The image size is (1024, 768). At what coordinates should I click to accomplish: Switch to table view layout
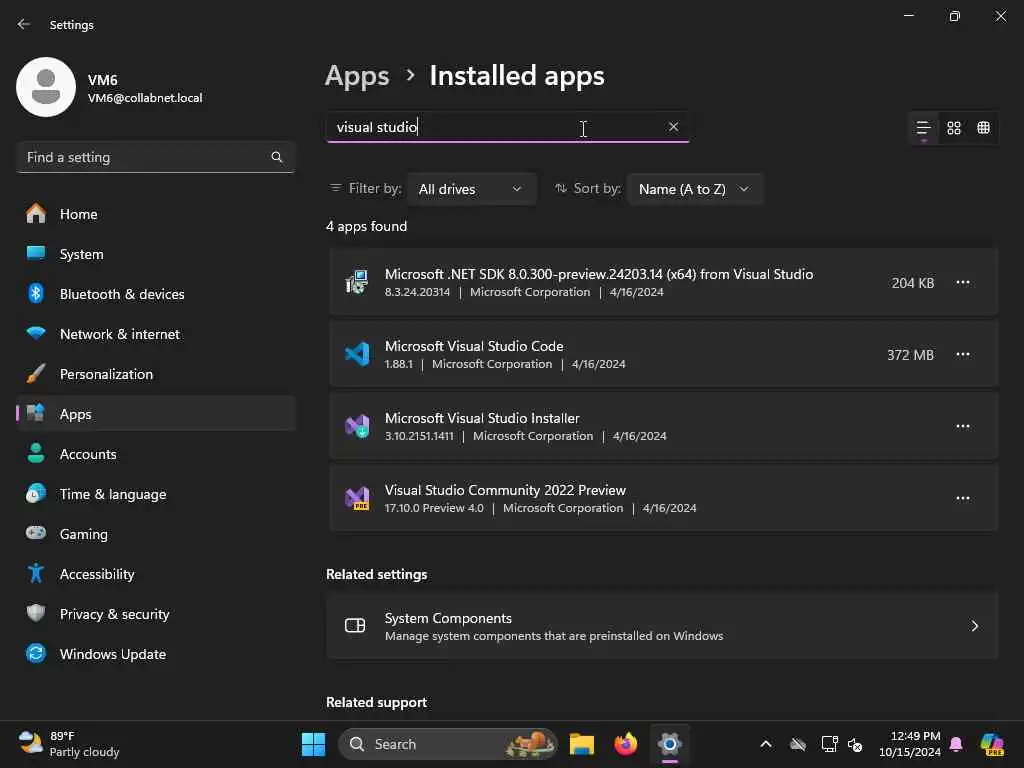coord(984,128)
